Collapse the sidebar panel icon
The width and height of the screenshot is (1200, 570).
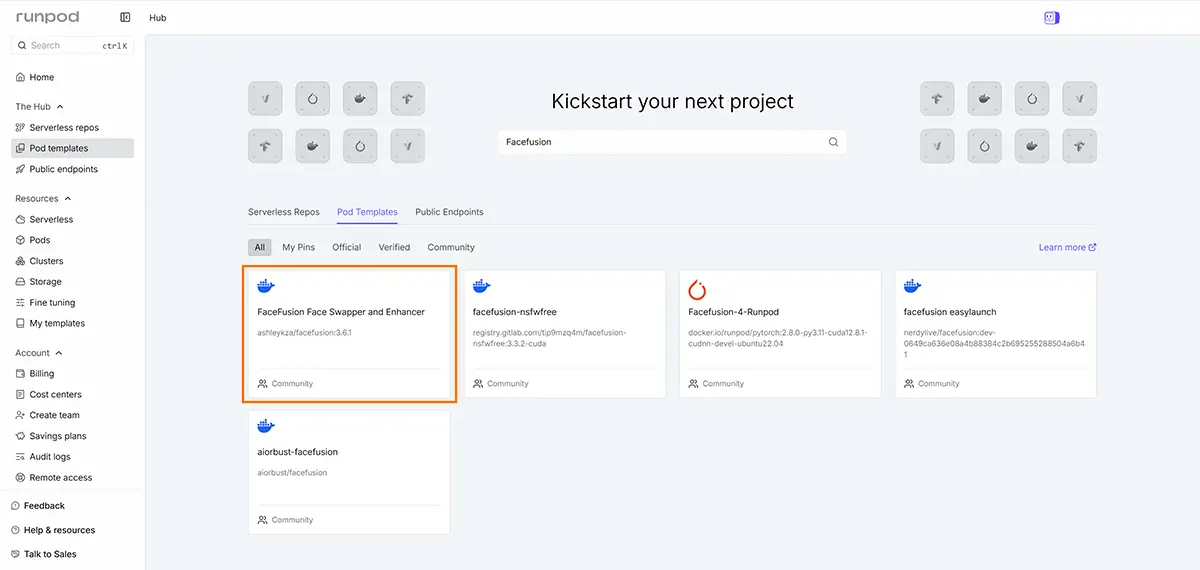(x=125, y=17)
